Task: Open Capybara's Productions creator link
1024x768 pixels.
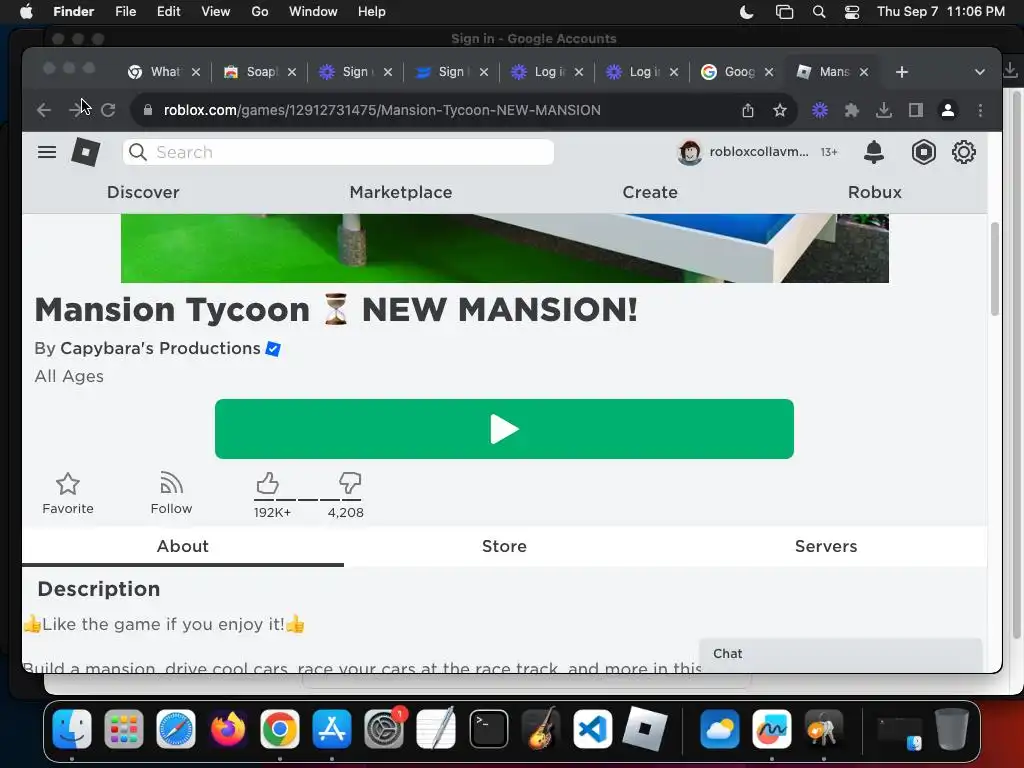Action: (160, 348)
